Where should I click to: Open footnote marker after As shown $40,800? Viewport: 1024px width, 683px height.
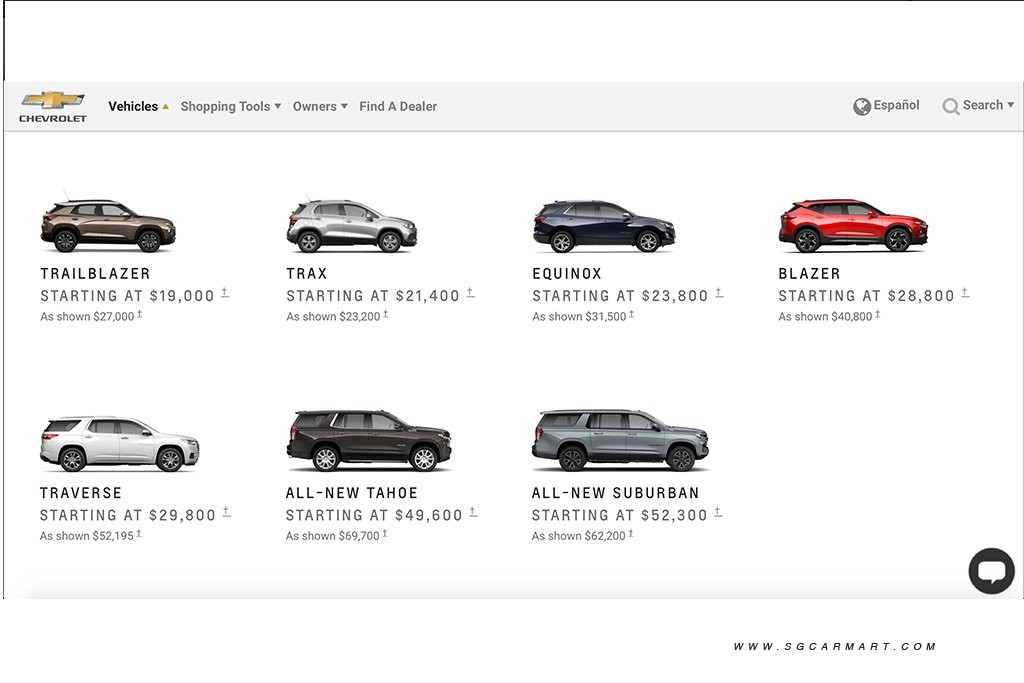pos(878,315)
